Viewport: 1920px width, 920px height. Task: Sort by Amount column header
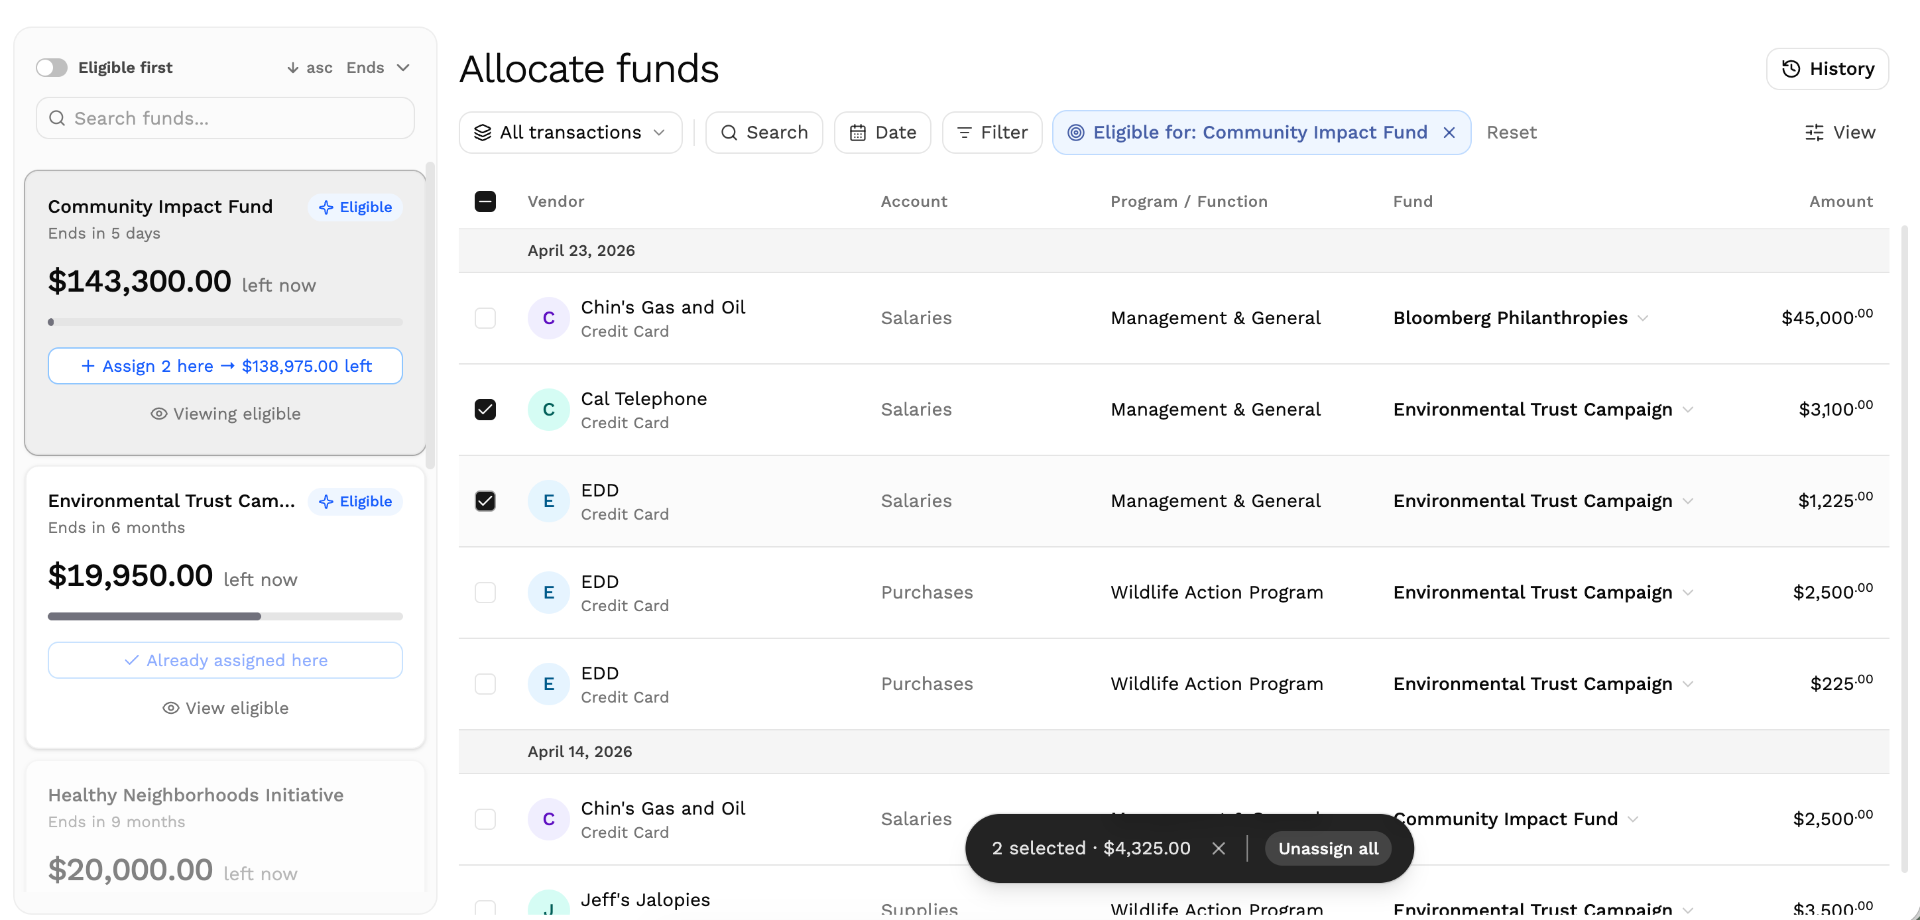coord(1841,201)
